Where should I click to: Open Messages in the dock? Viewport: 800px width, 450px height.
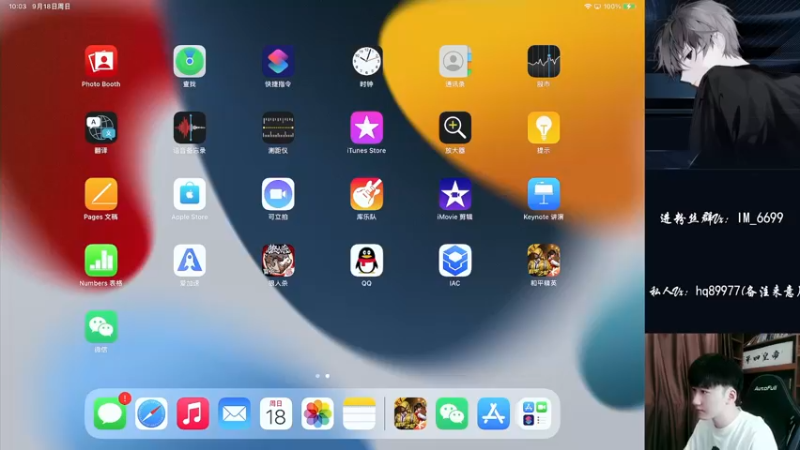110,413
